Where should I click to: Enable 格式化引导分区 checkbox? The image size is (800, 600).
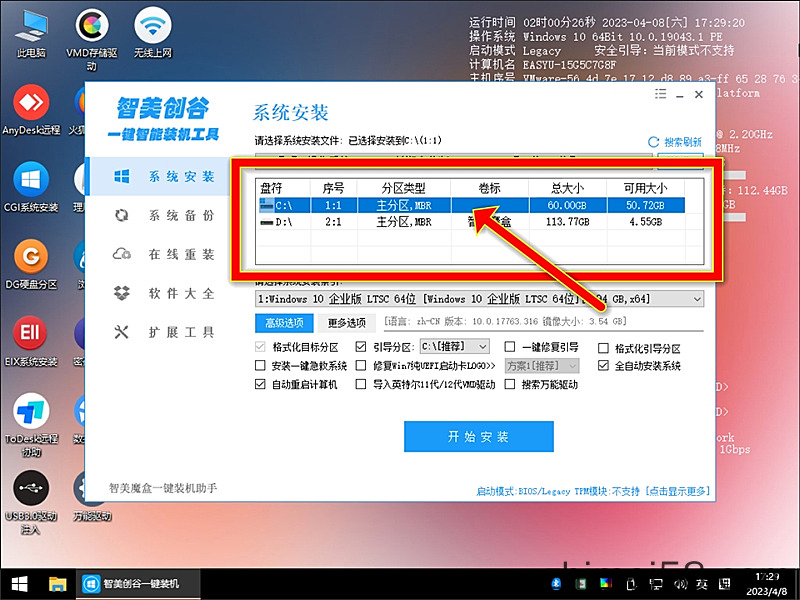click(x=603, y=348)
